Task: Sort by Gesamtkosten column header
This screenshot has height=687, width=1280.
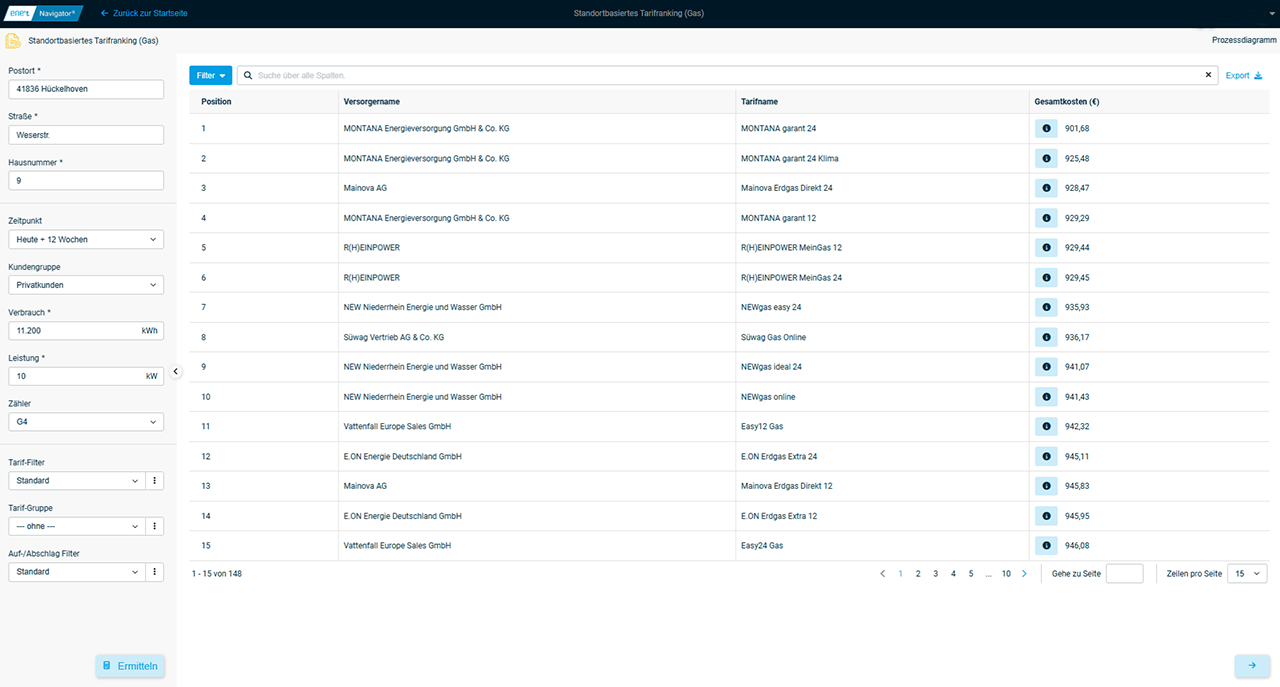Action: [x=1068, y=102]
